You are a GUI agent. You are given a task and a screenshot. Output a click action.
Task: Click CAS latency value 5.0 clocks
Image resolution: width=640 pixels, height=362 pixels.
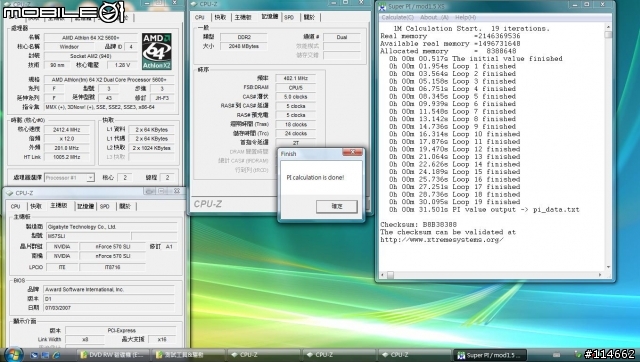point(296,97)
